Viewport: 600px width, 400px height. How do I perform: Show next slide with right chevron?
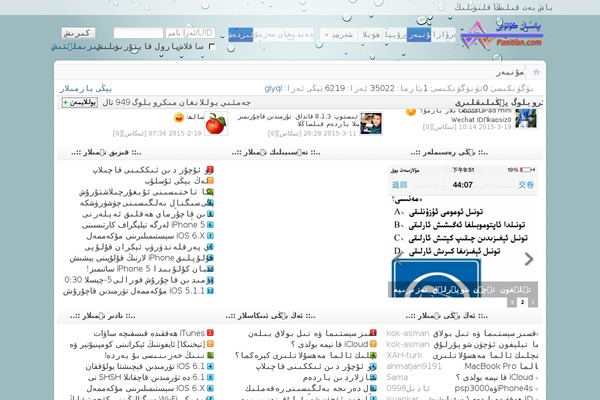[528, 259]
